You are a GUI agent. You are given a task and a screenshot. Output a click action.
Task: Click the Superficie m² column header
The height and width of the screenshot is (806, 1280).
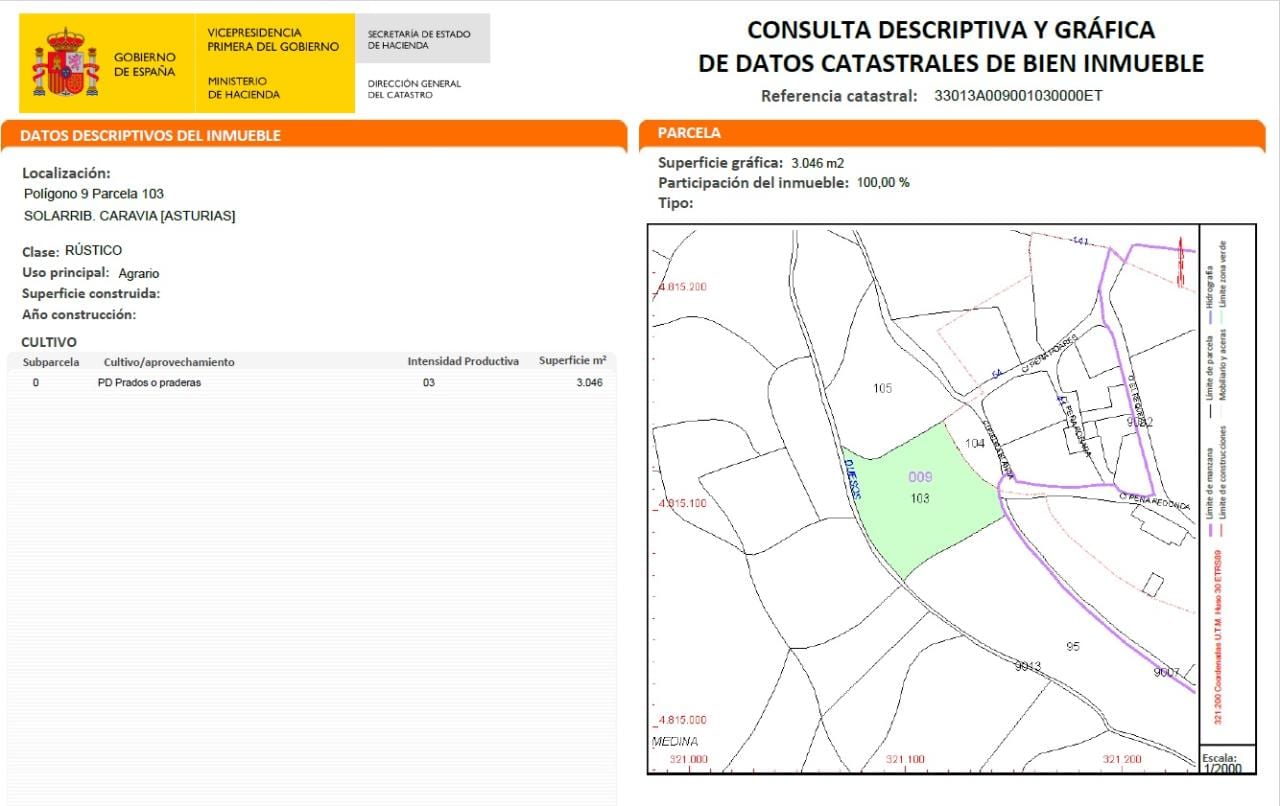click(x=573, y=360)
